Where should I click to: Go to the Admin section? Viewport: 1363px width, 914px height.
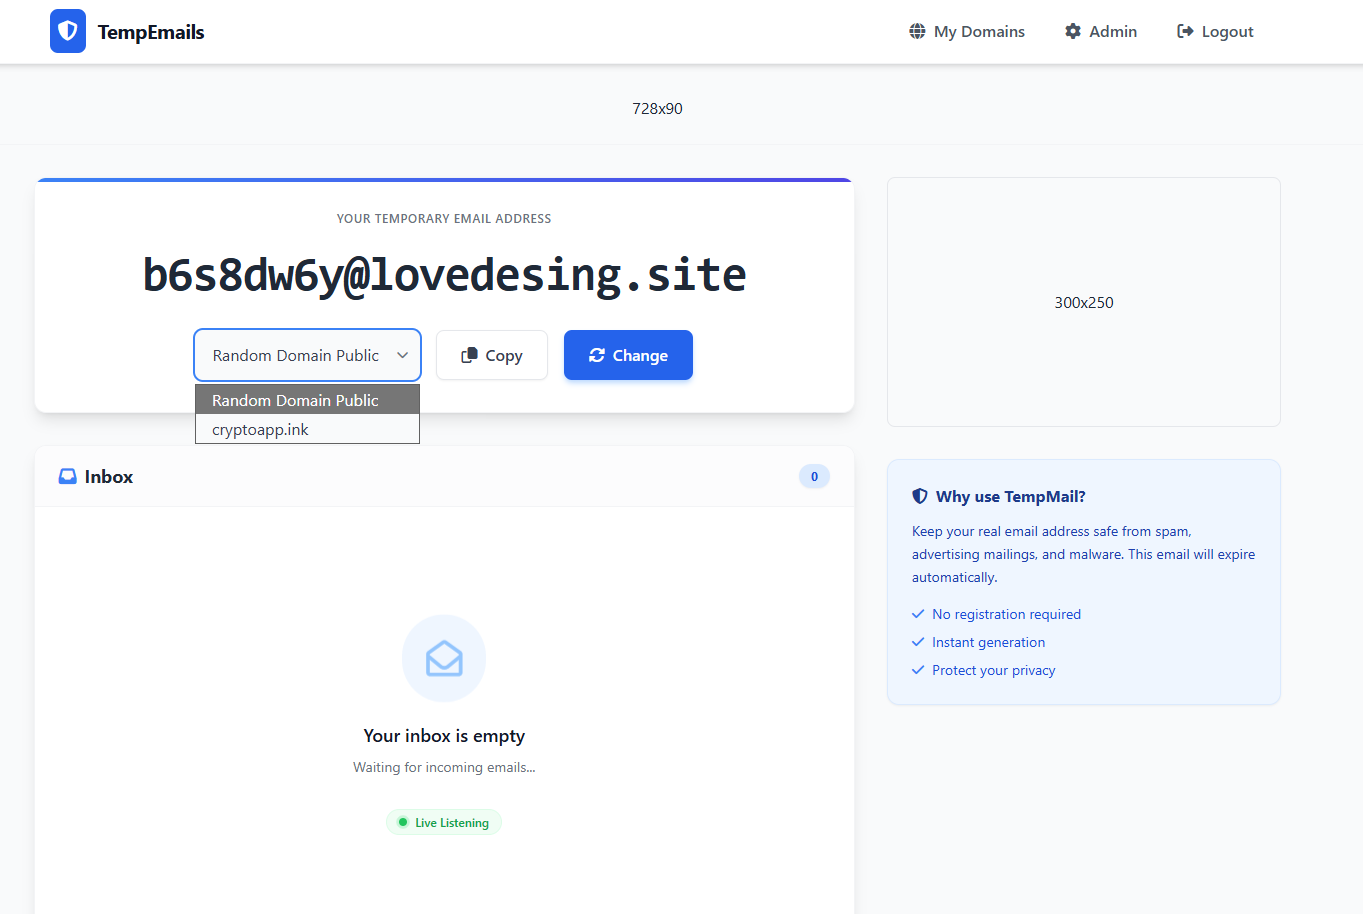[1112, 31]
